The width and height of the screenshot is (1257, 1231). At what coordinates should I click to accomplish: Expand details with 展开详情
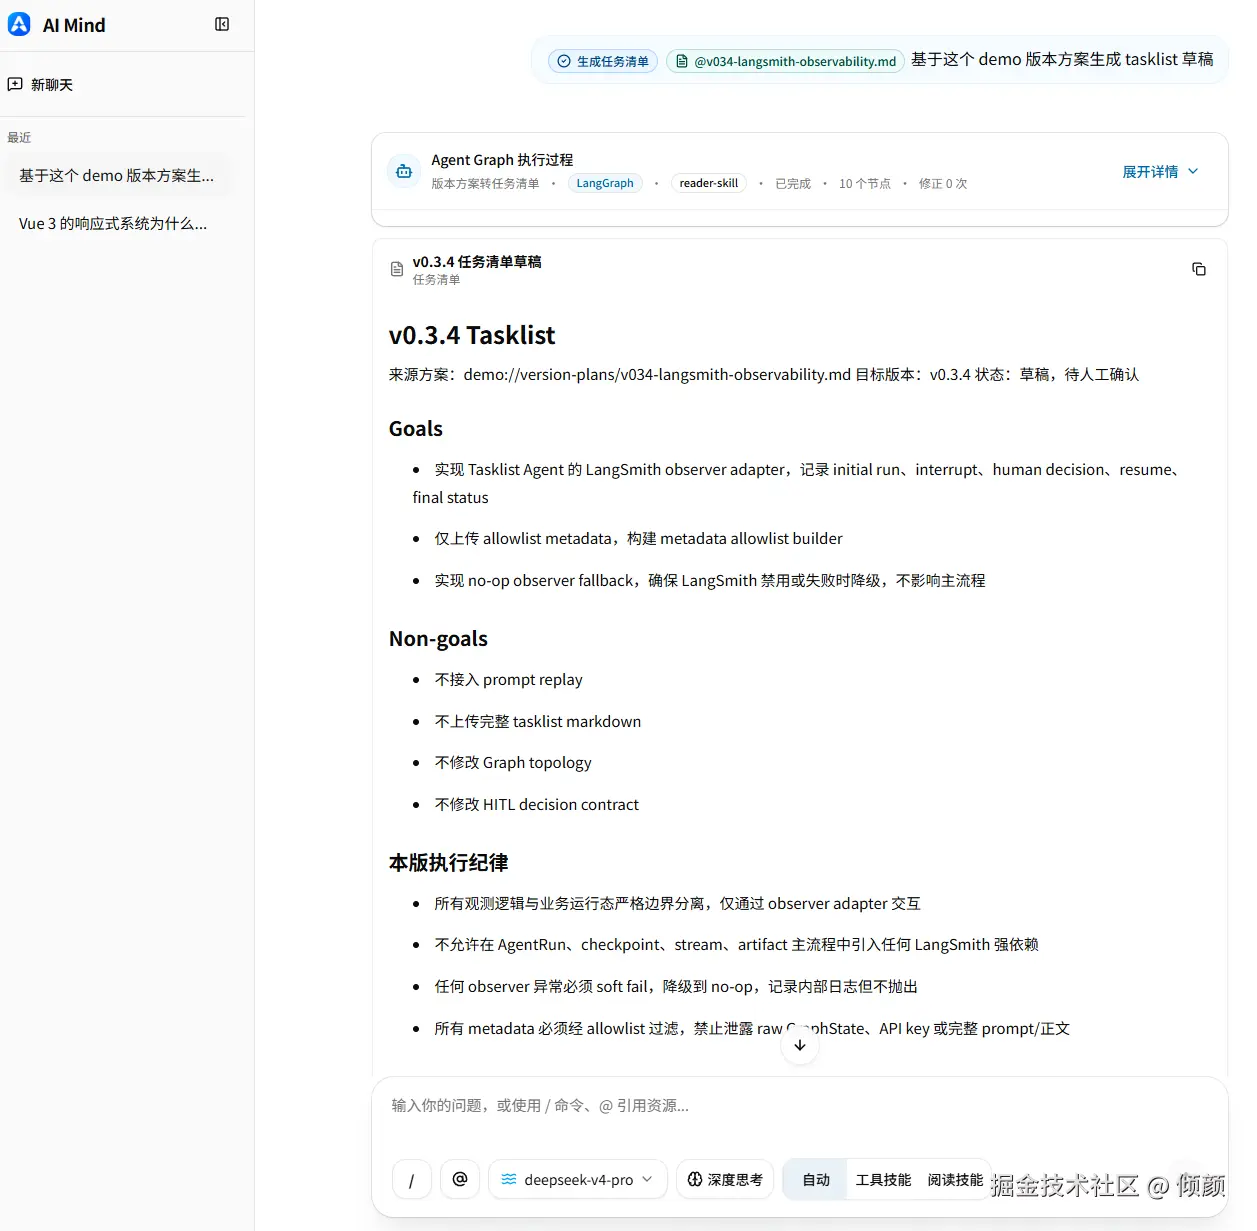tap(1160, 171)
